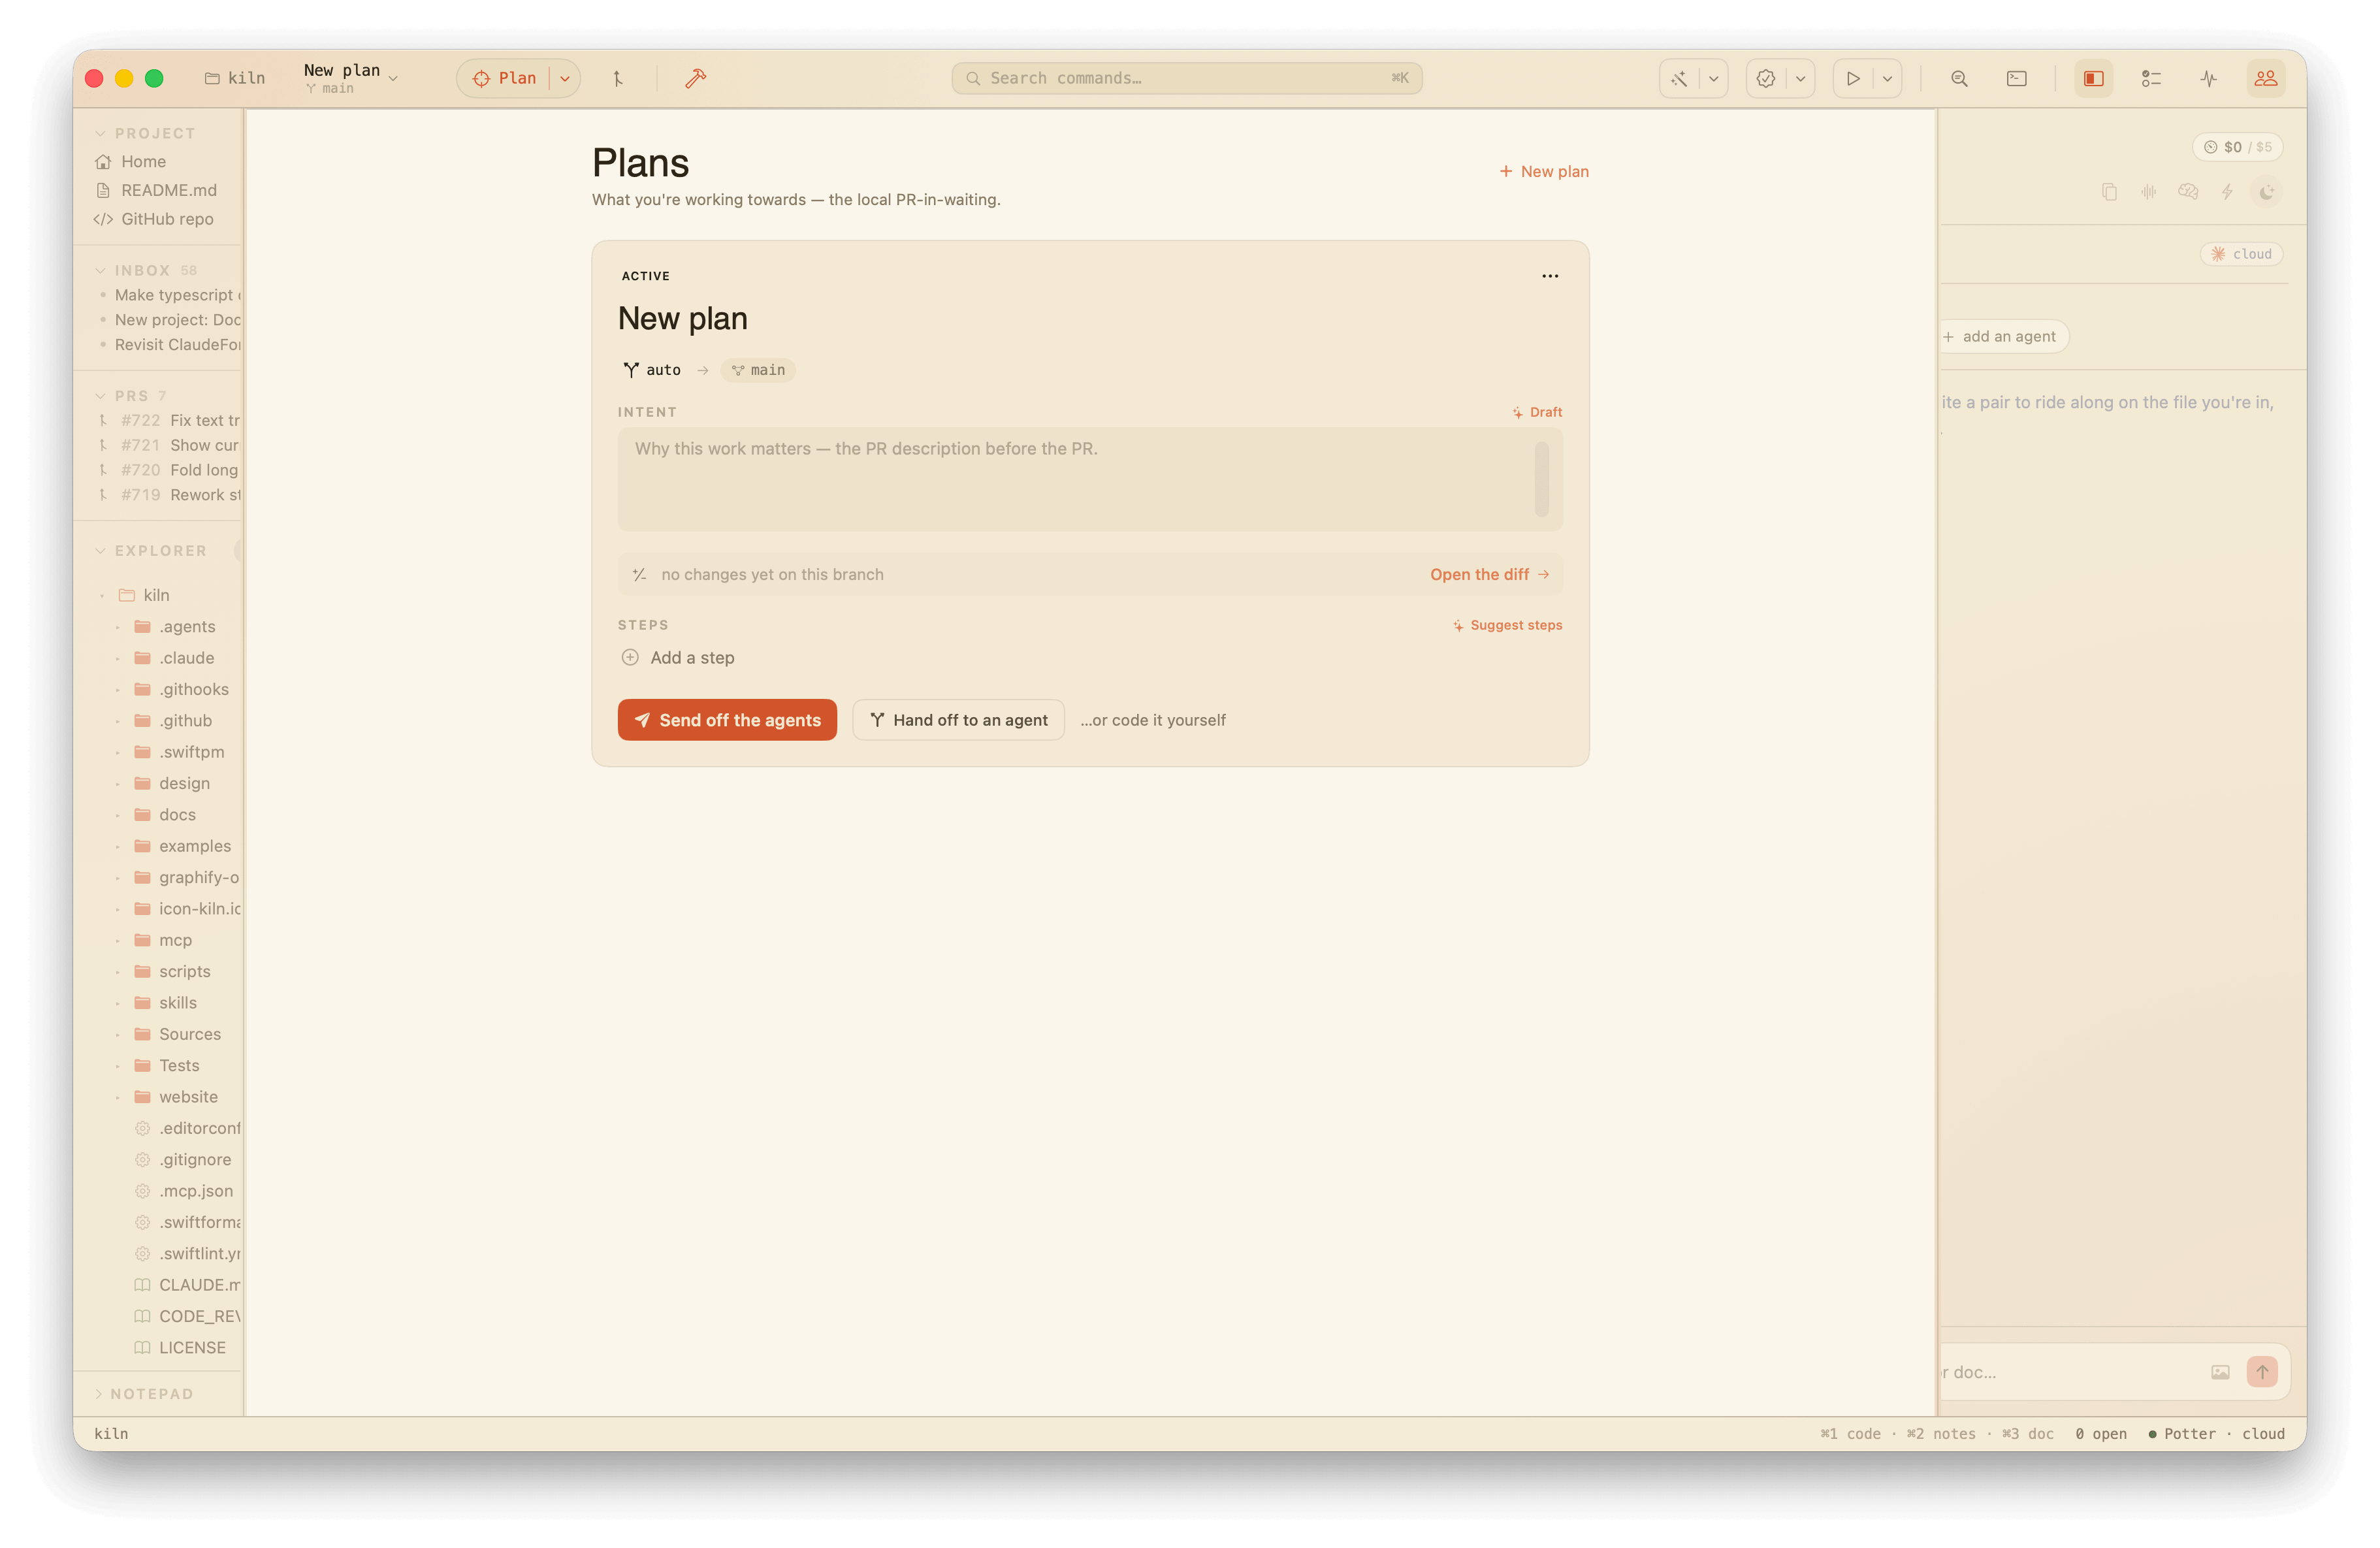Toggle the agents people panel icon

[x=2266, y=78]
